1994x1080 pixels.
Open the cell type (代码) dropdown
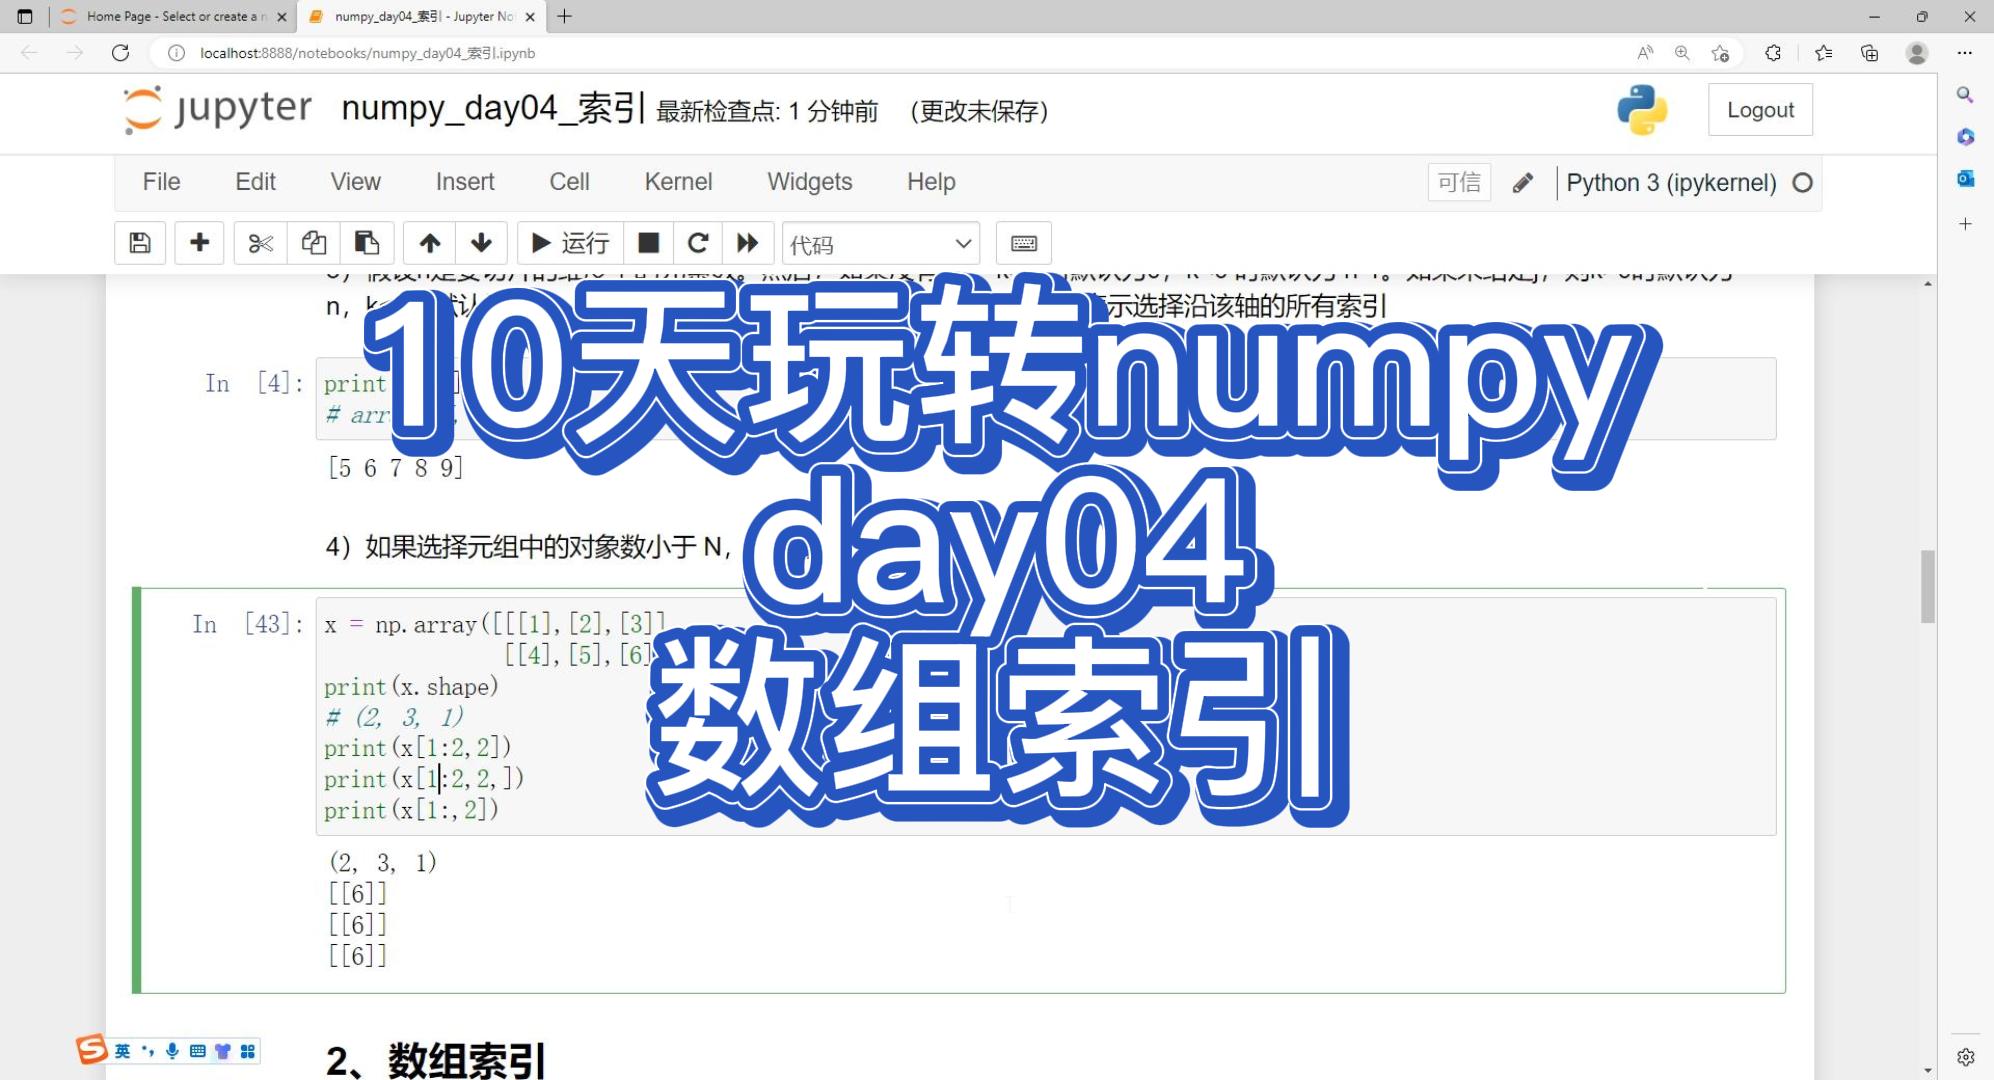click(880, 244)
